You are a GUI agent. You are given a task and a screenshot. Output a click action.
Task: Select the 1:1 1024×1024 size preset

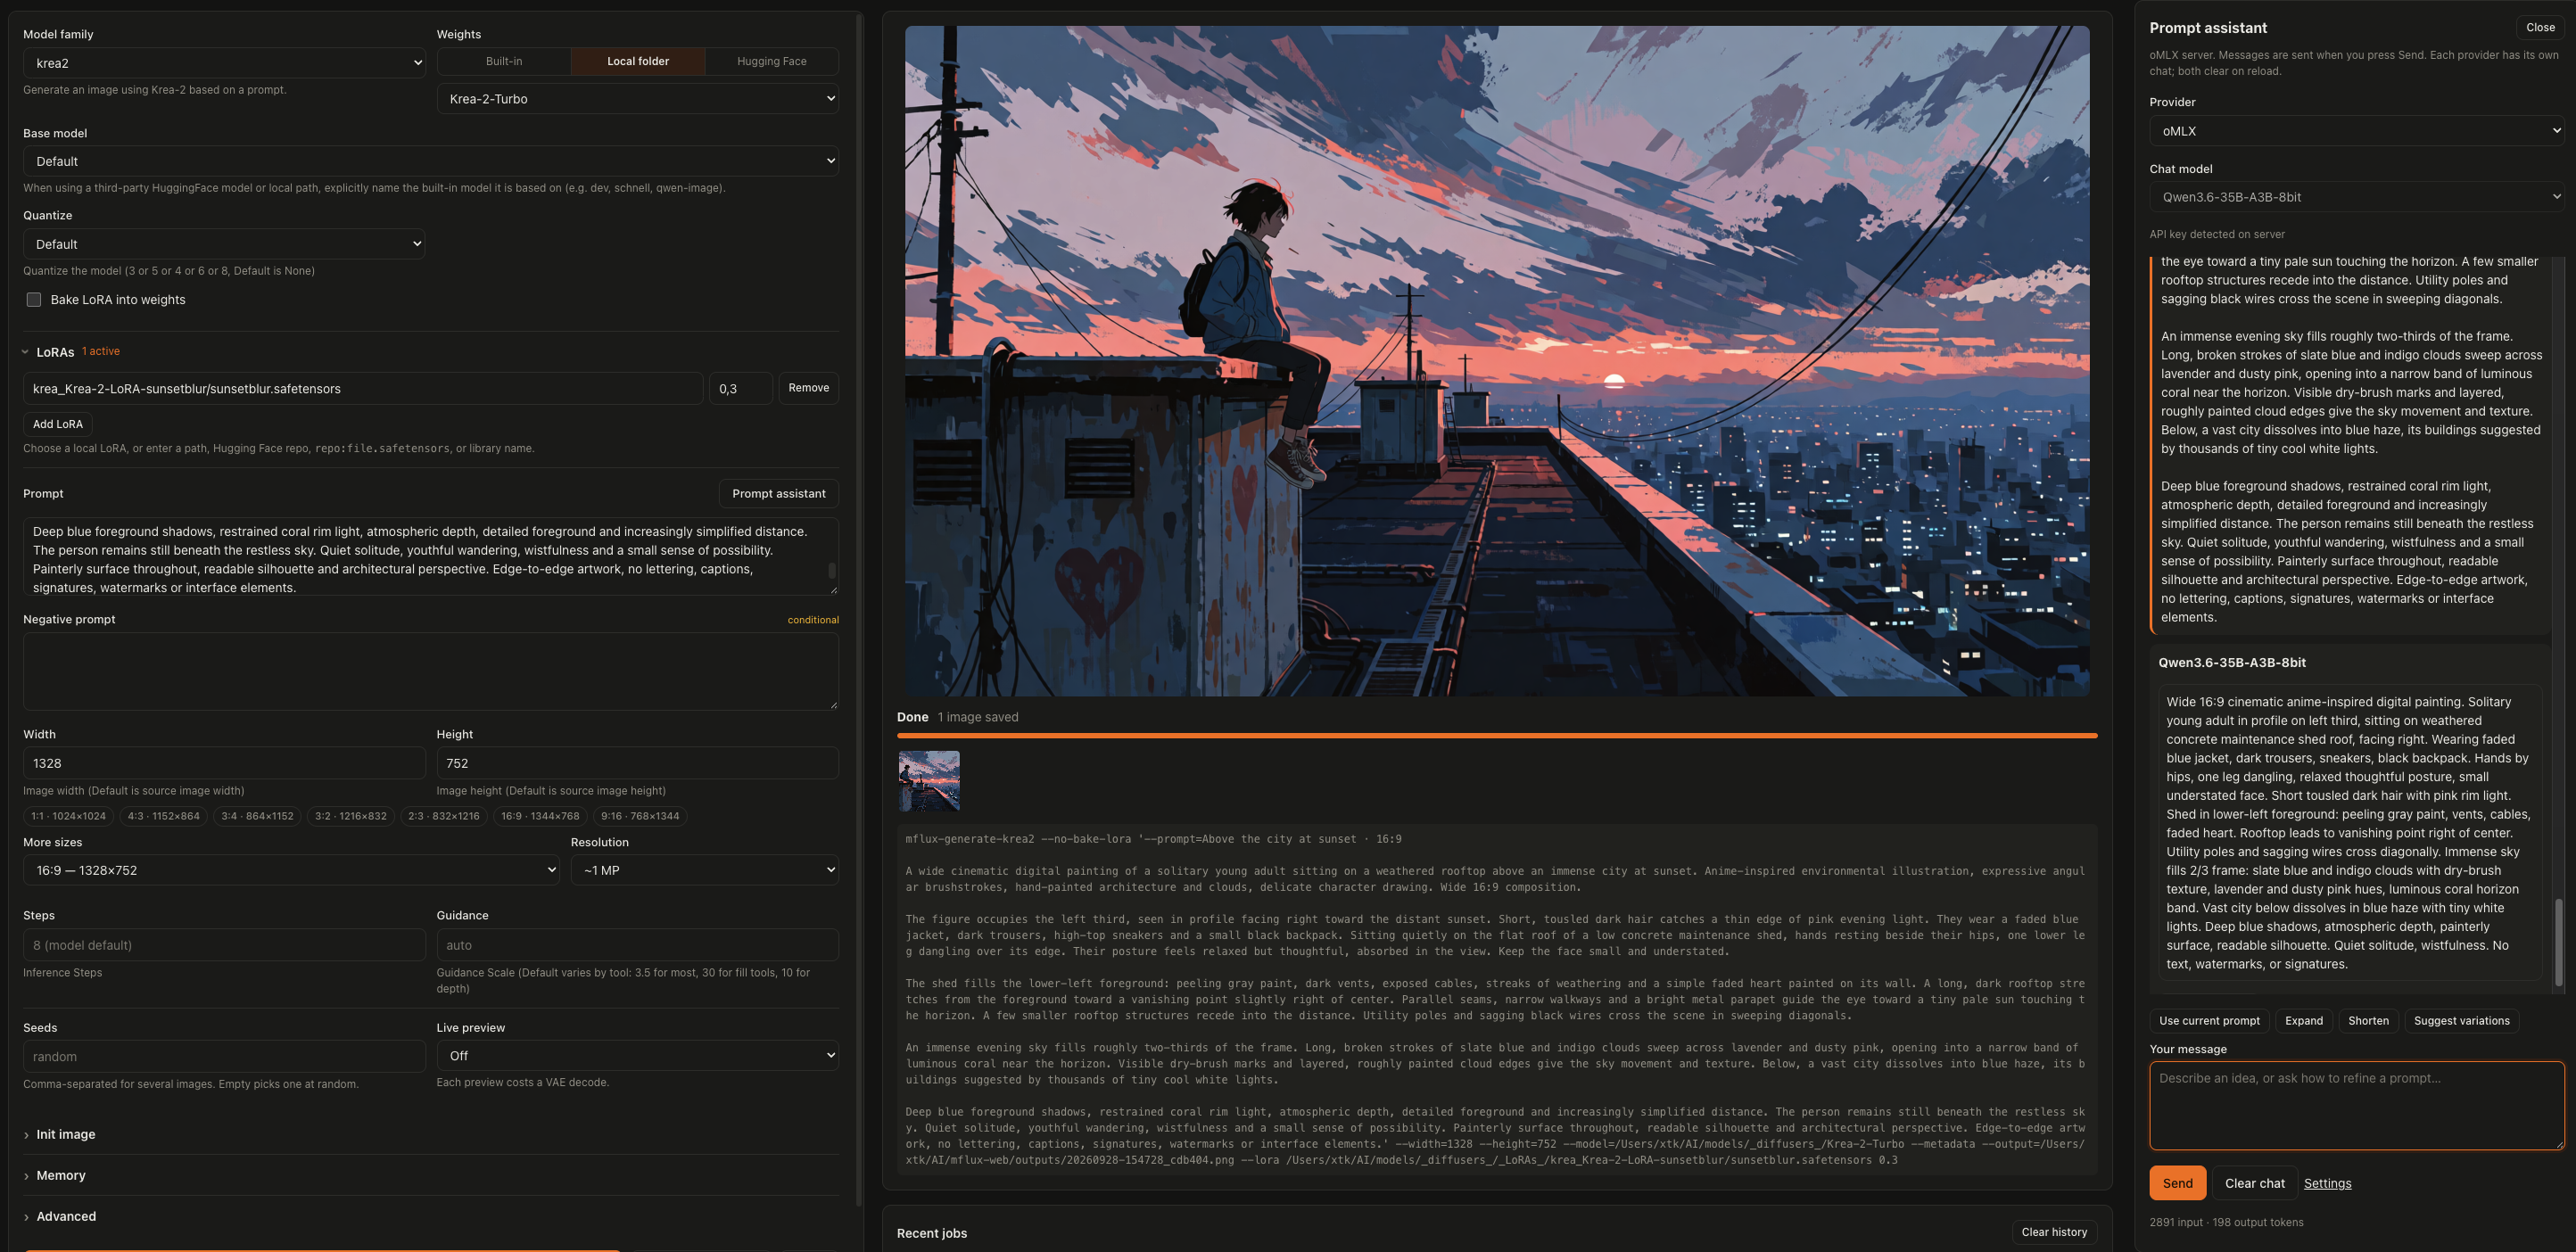pyautogui.click(x=68, y=816)
